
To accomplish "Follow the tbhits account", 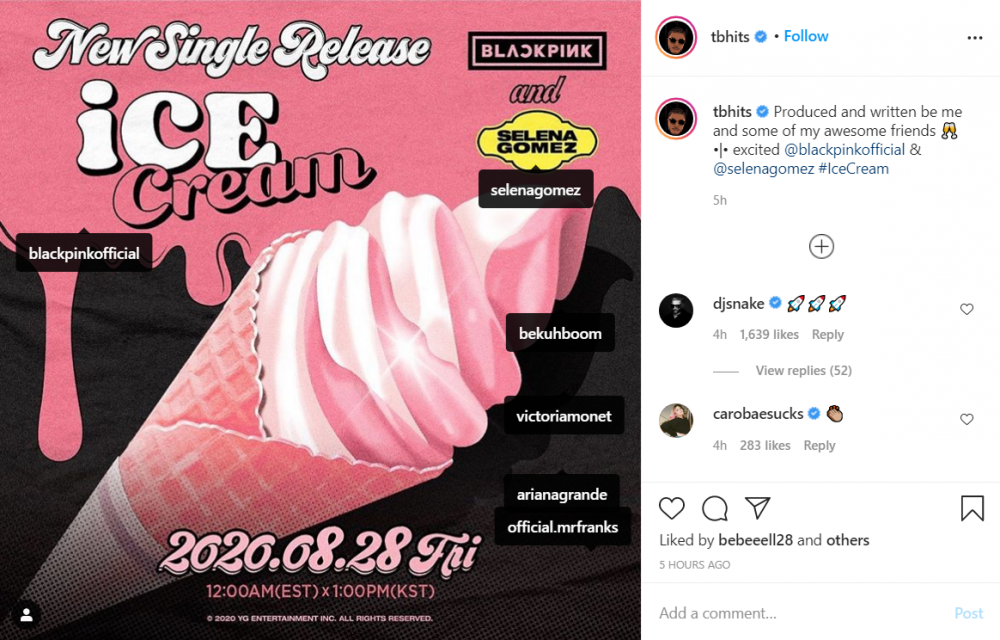I will pos(805,36).
